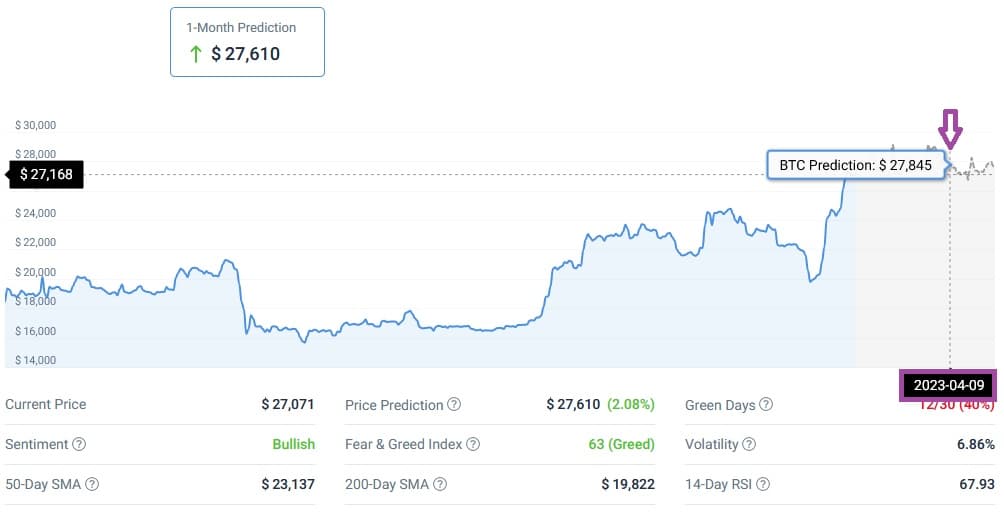The height and width of the screenshot is (512, 1004).
Task: Click the help icon next to Sentiment
Action: click(x=79, y=444)
